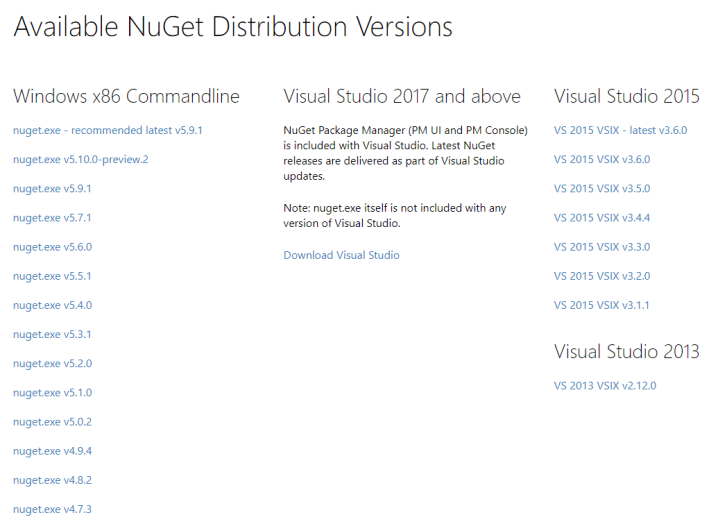This screenshot has width=727, height=524.
Task: Click the nuget.exe v4.8.2 link
Action: click(x=52, y=480)
